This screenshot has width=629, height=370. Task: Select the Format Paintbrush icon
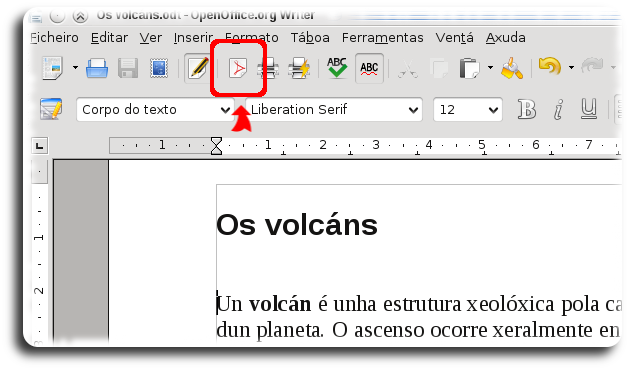[512, 68]
